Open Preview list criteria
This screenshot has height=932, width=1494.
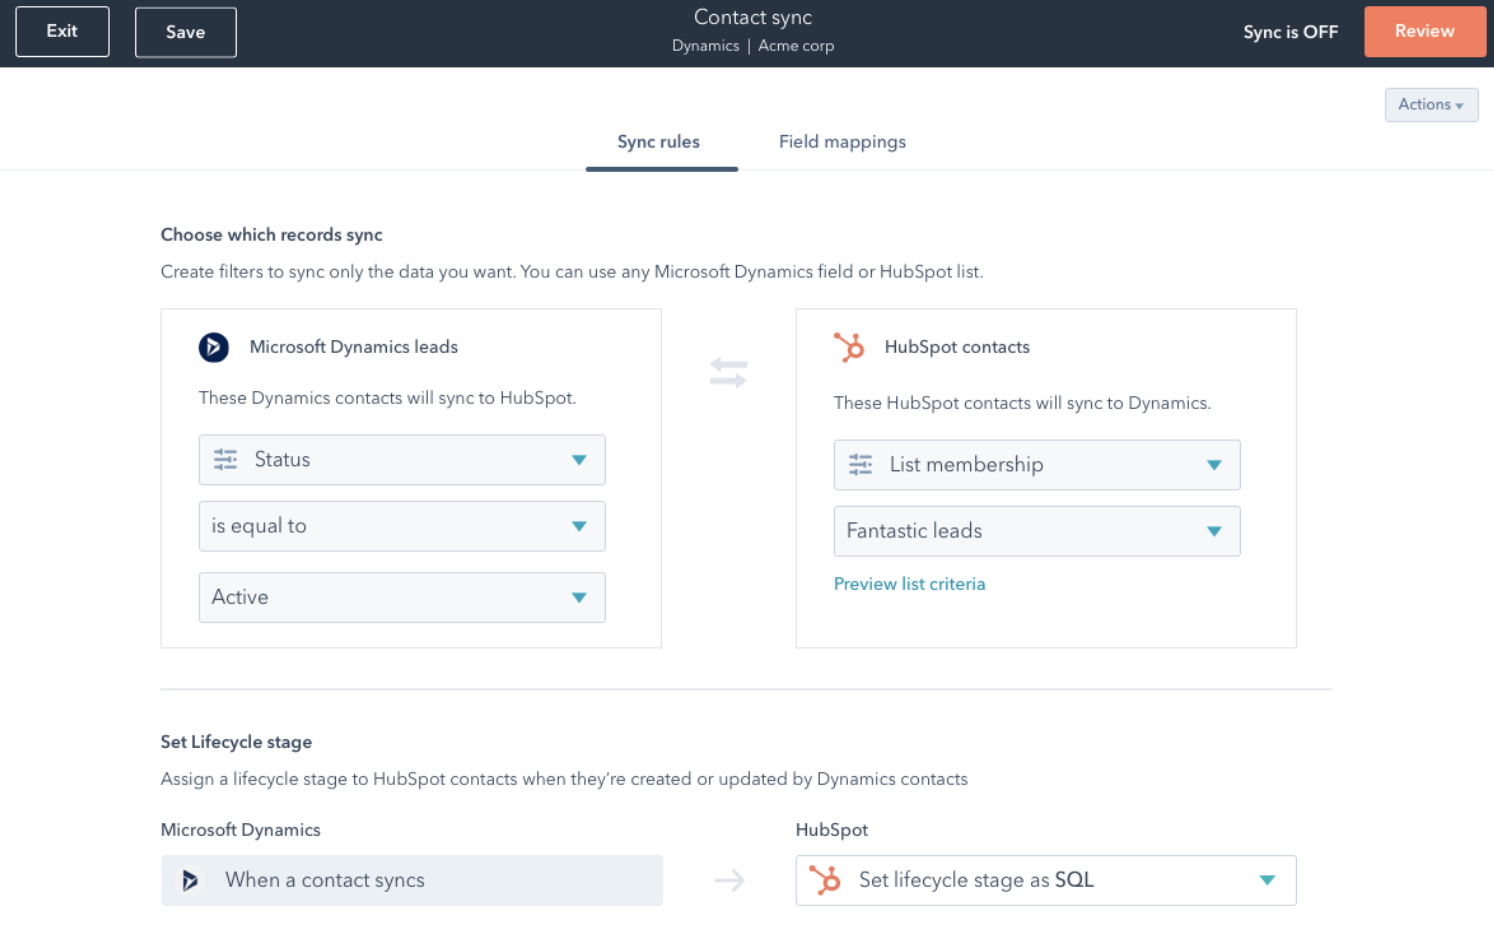(909, 583)
